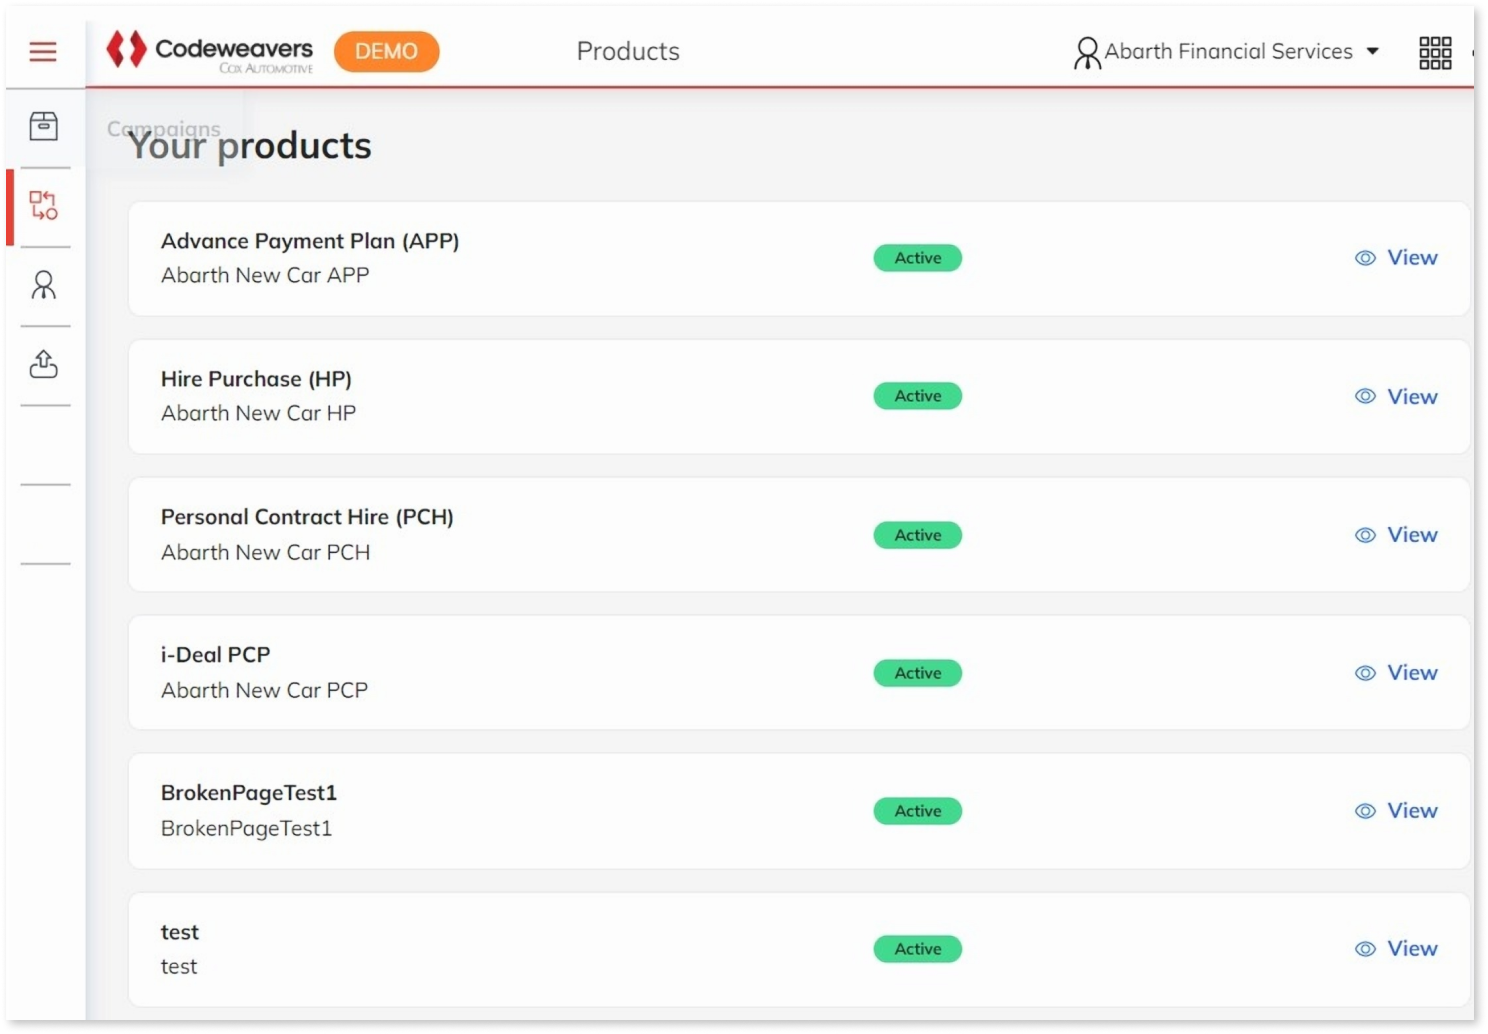Click Active badge for i-Deal PCP
The height and width of the screenshot is (1034, 1488).
click(x=918, y=673)
